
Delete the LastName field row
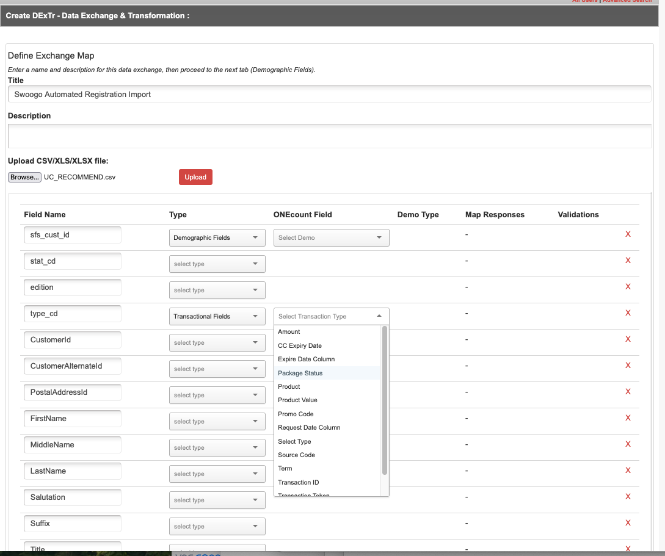[628, 470]
